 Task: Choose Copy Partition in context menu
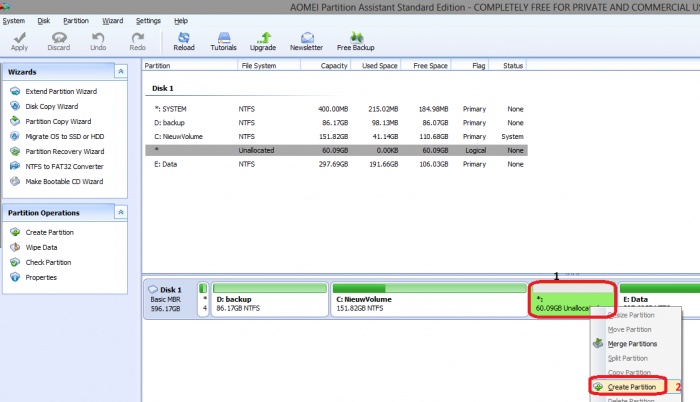tap(629, 373)
